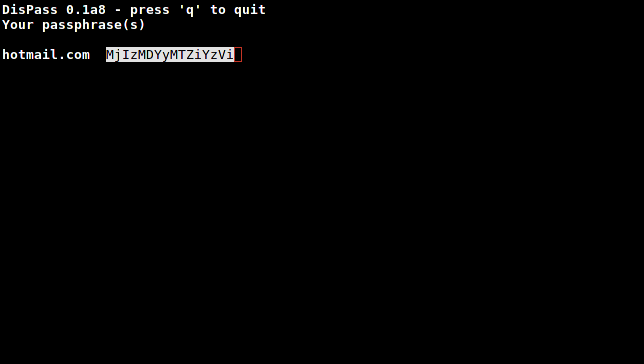Click the red cursor box after the passphrase
The width and height of the screenshot is (644, 364).
coord(238,55)
